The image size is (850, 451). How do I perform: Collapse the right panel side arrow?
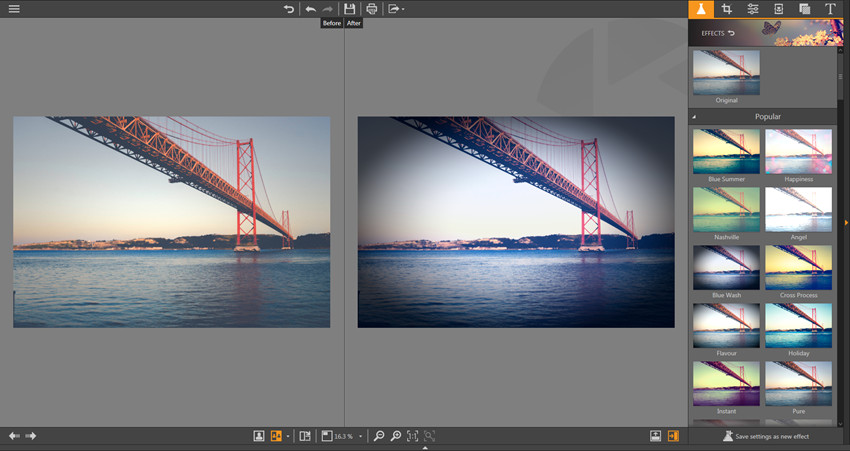[x=847, y=222]
